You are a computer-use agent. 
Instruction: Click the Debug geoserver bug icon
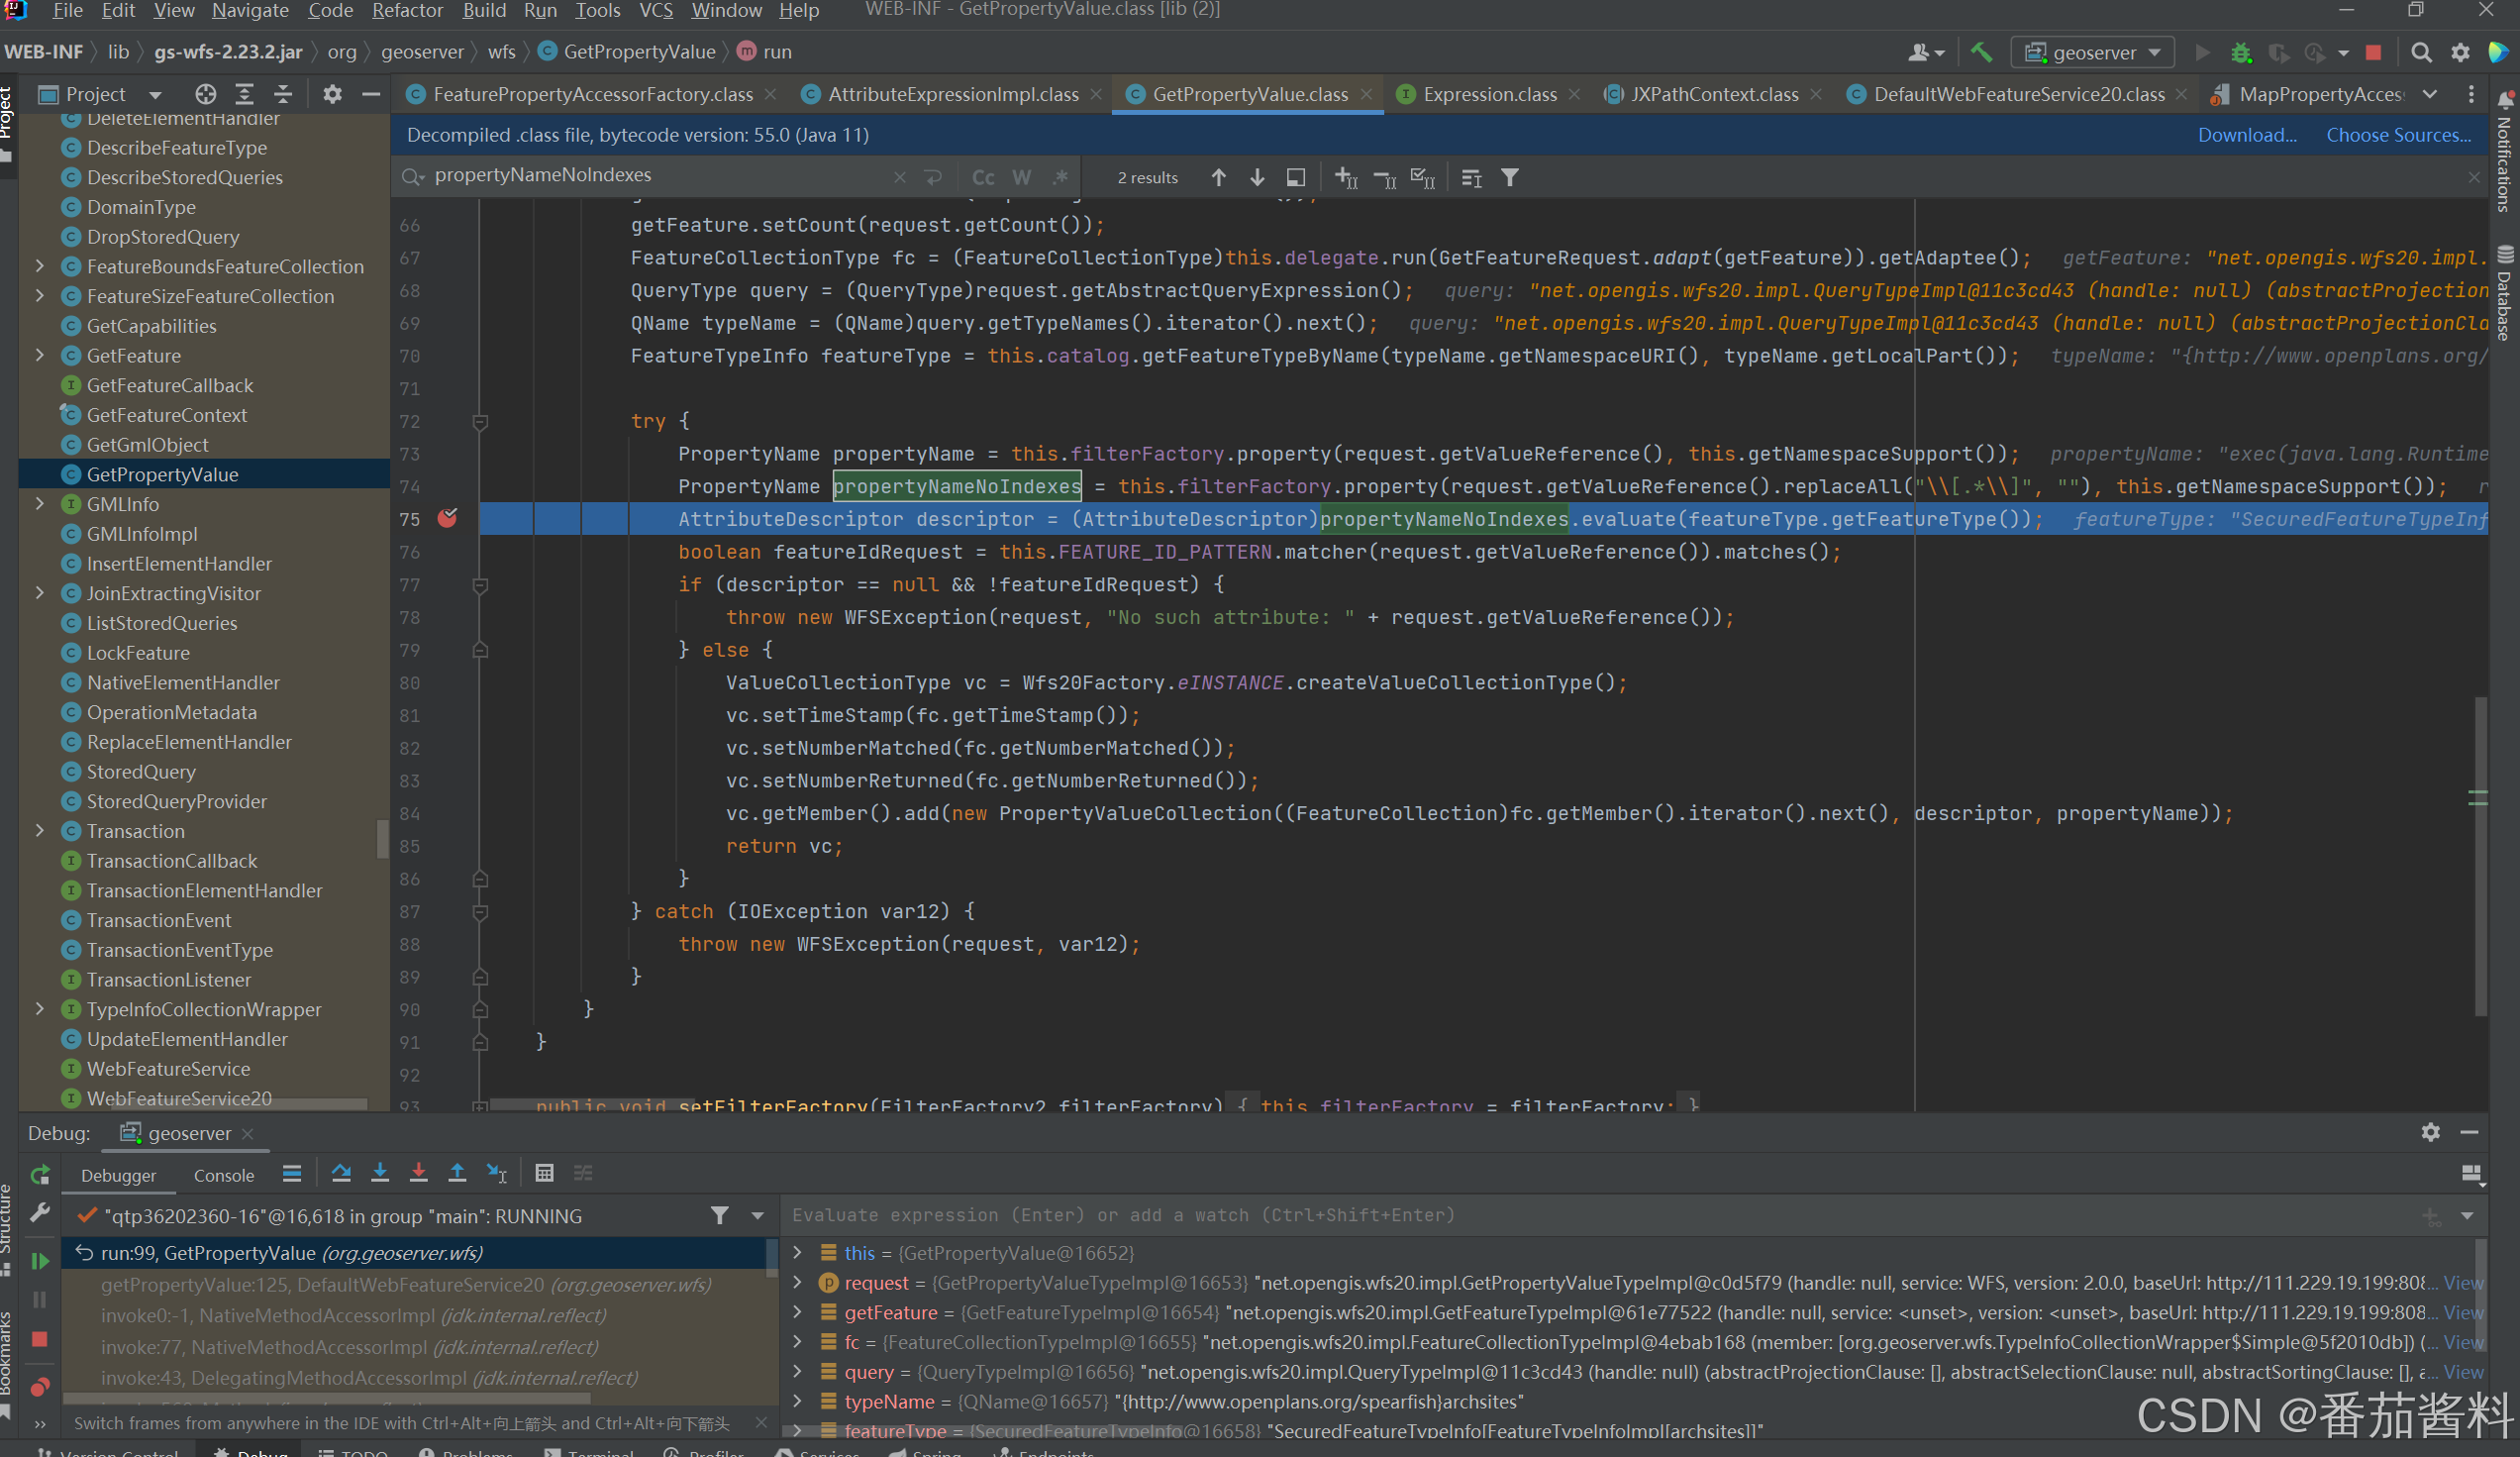2241,52
